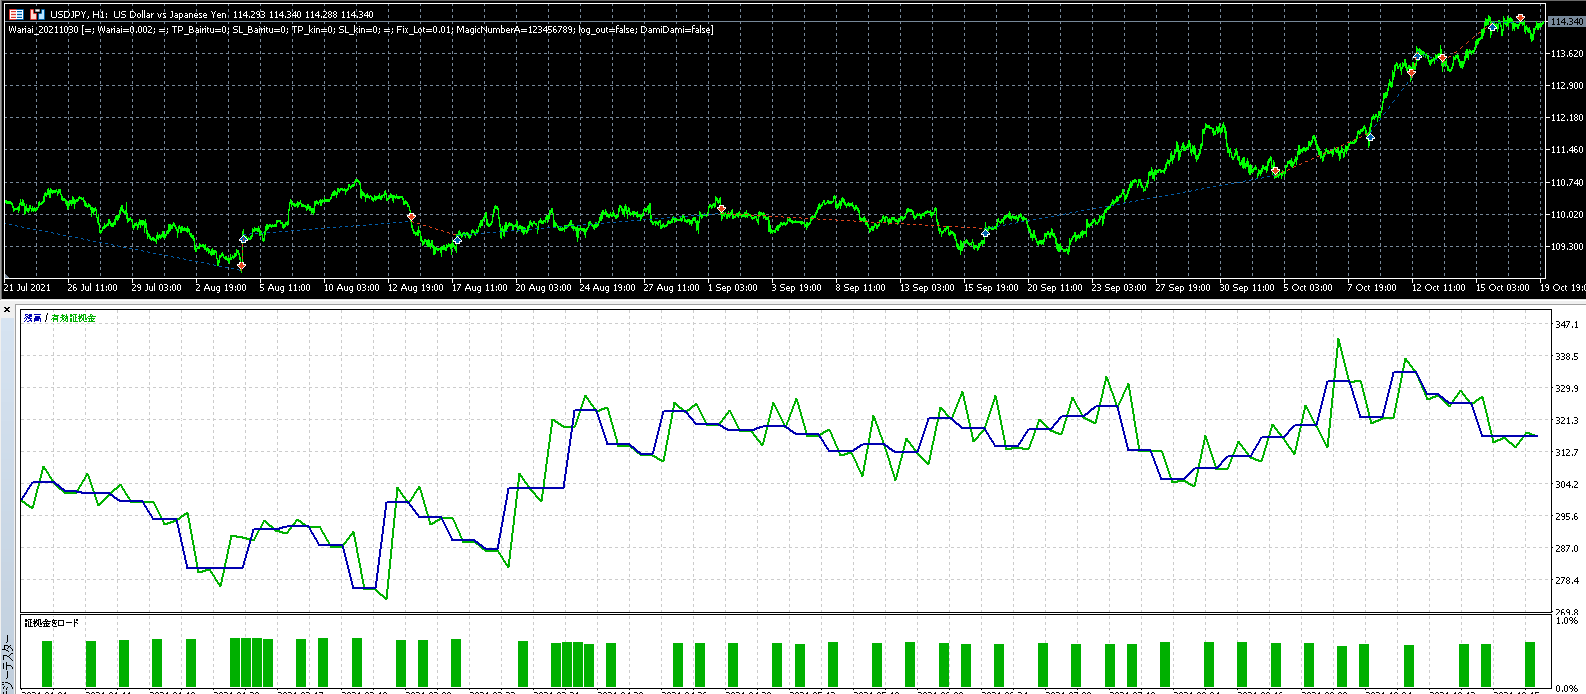Click the 7 Oct 19:00 time axis label
Viewport: 1586px width, 694px height.
click(x=1372, y=288)
